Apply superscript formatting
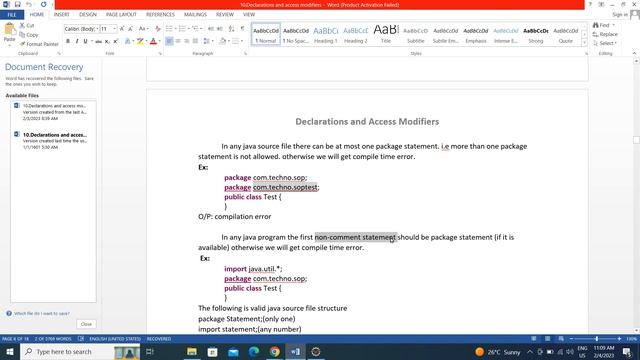 116,41
